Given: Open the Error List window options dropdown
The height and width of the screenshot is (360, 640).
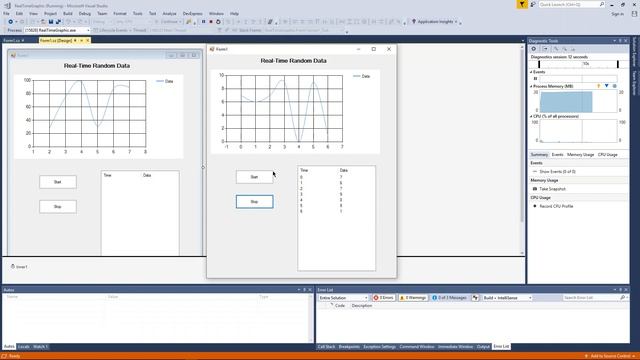Looking at the screenshot, I should point(615,290).
